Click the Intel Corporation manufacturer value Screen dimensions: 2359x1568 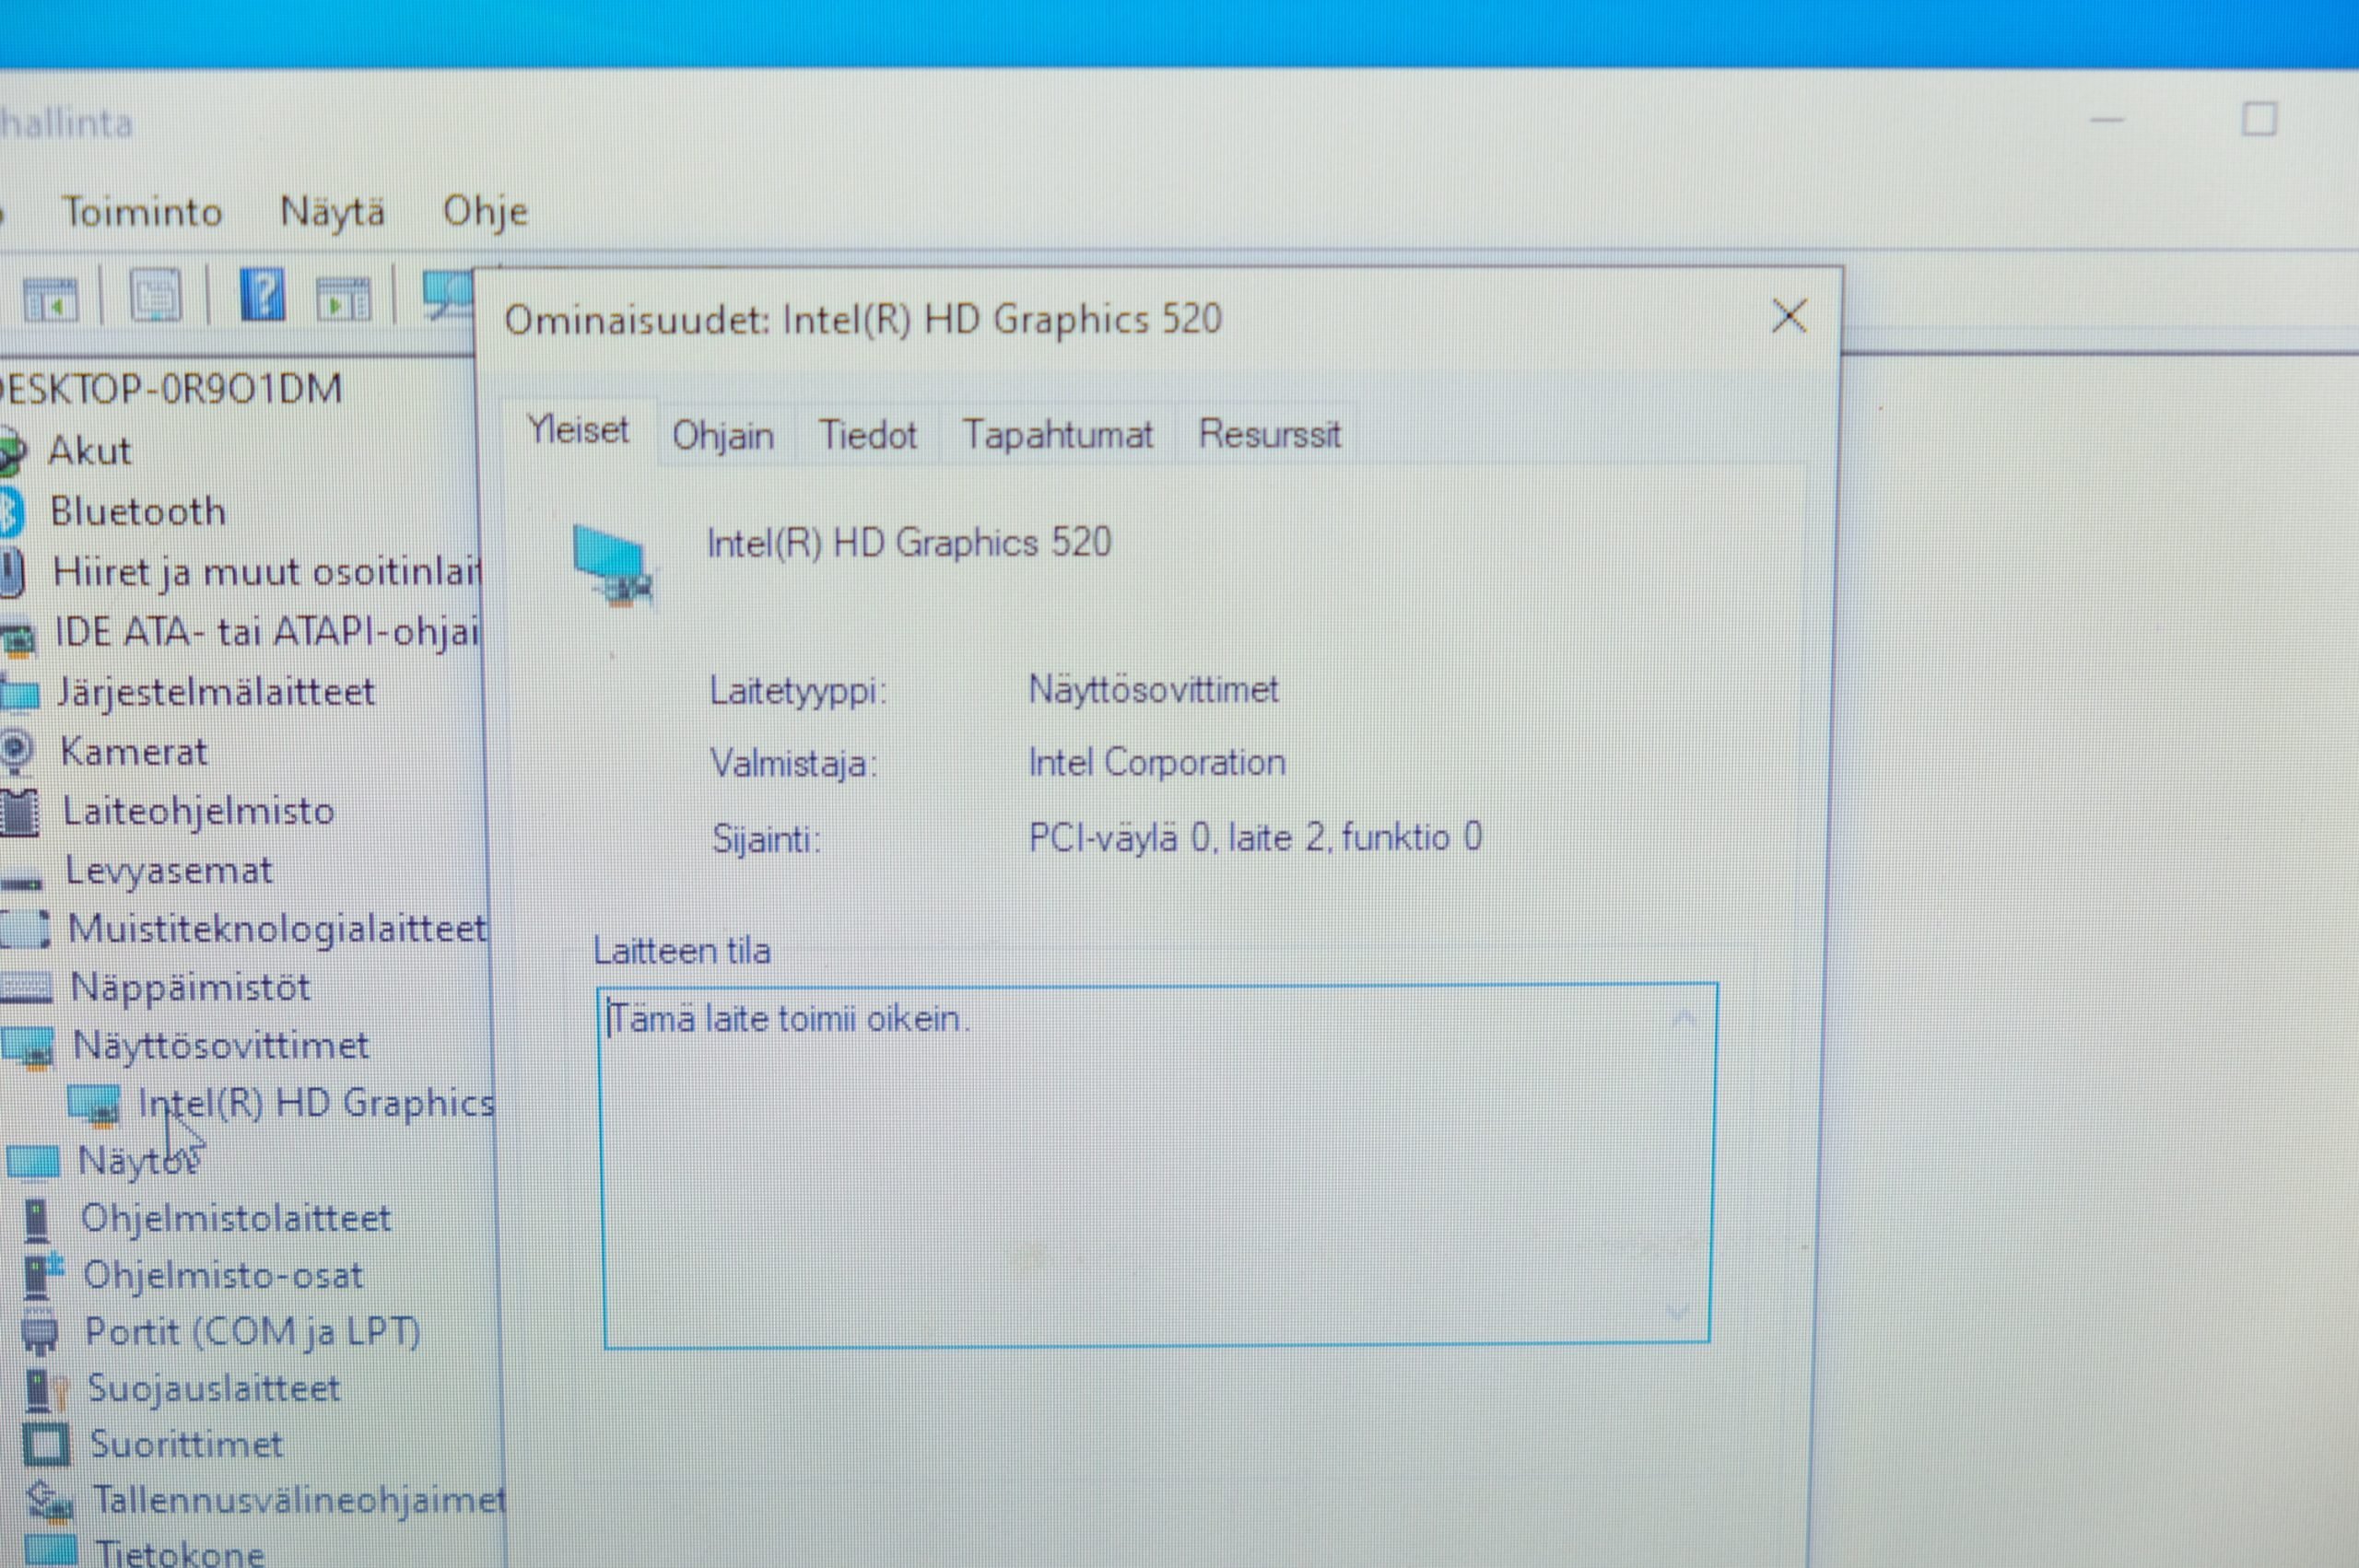click(x=1157, y=763)
